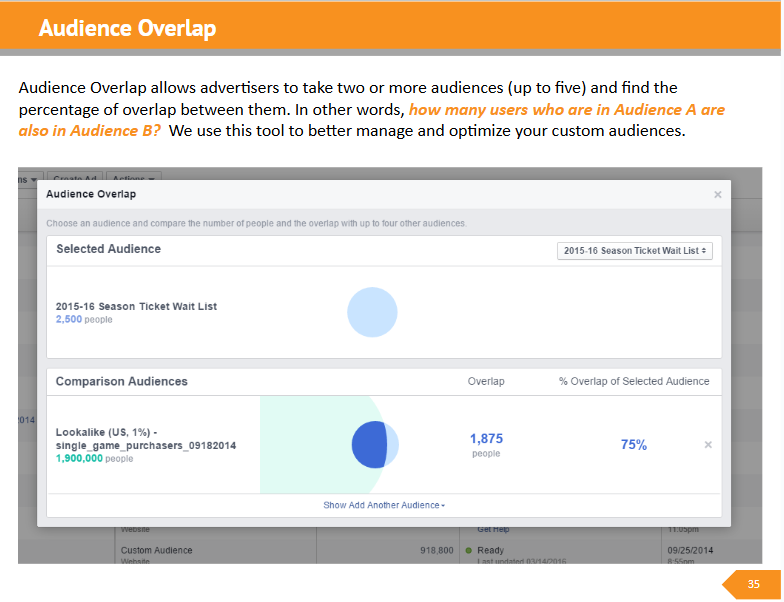Click the overlapping circles Venn diagram

tap(374, 444)
